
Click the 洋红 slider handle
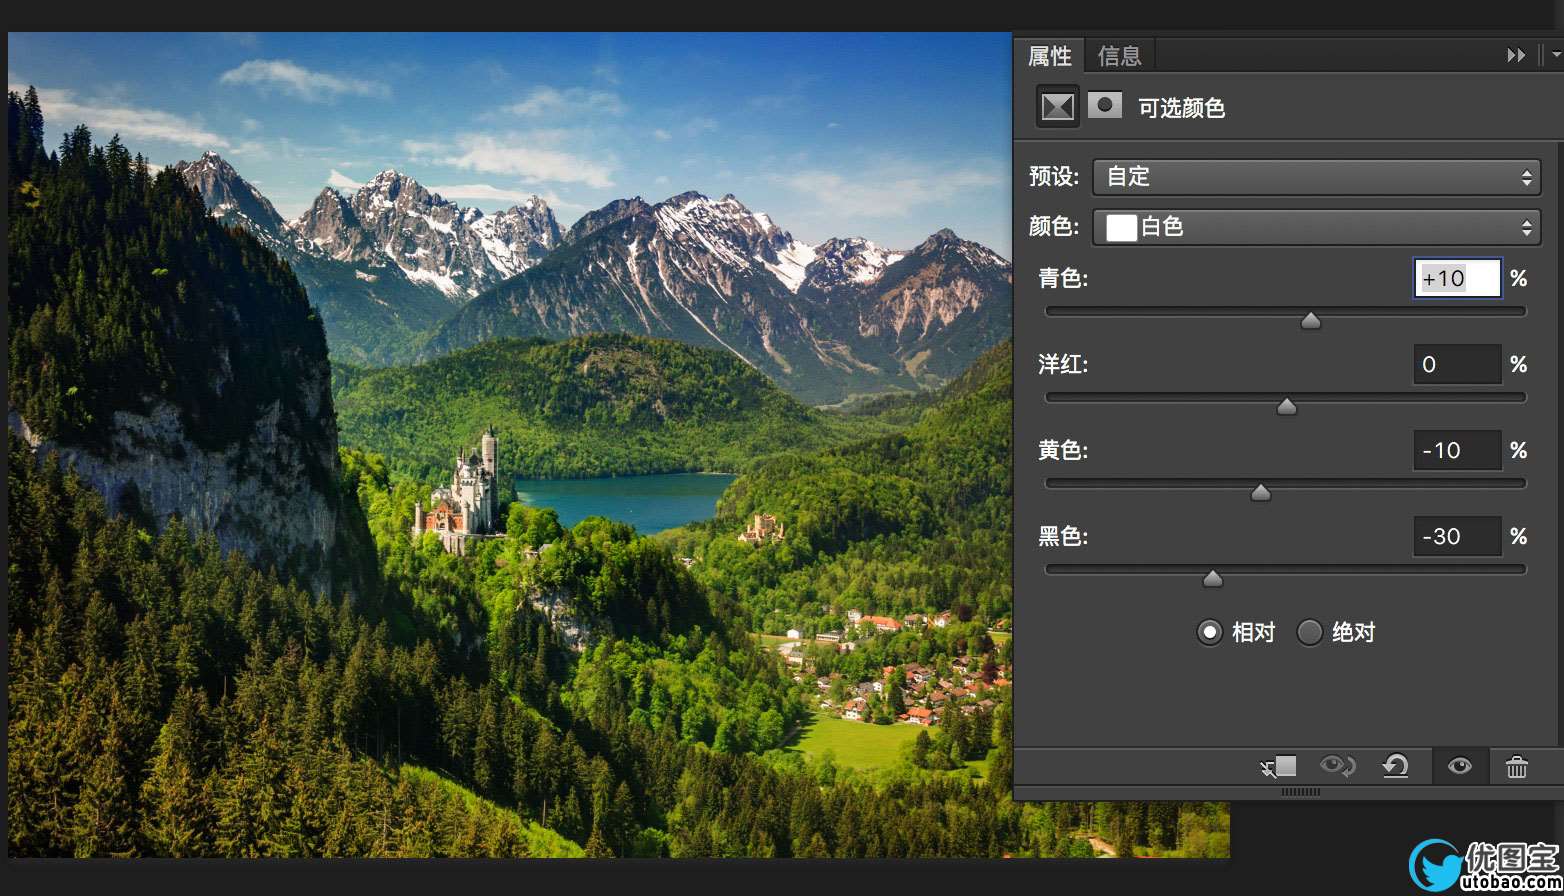click(x=1287, y=406)
